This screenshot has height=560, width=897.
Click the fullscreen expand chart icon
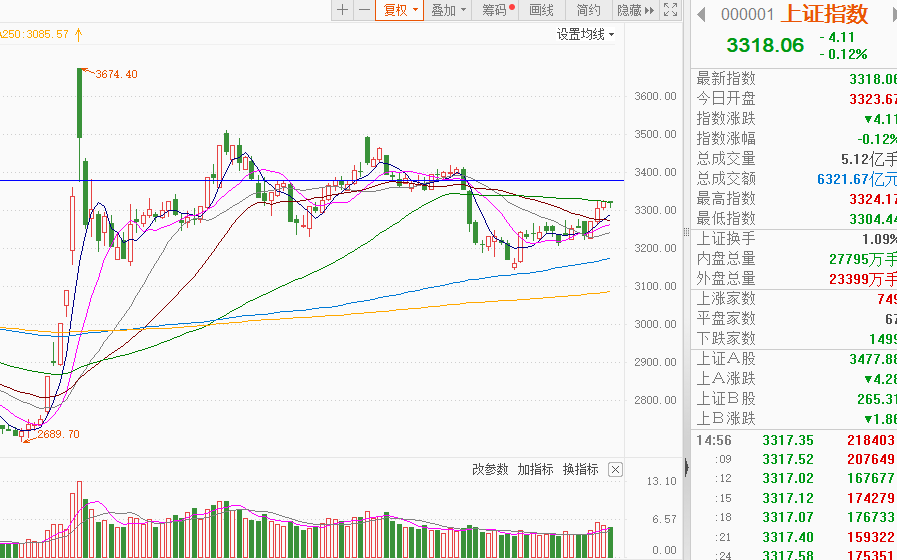(671, 10)
